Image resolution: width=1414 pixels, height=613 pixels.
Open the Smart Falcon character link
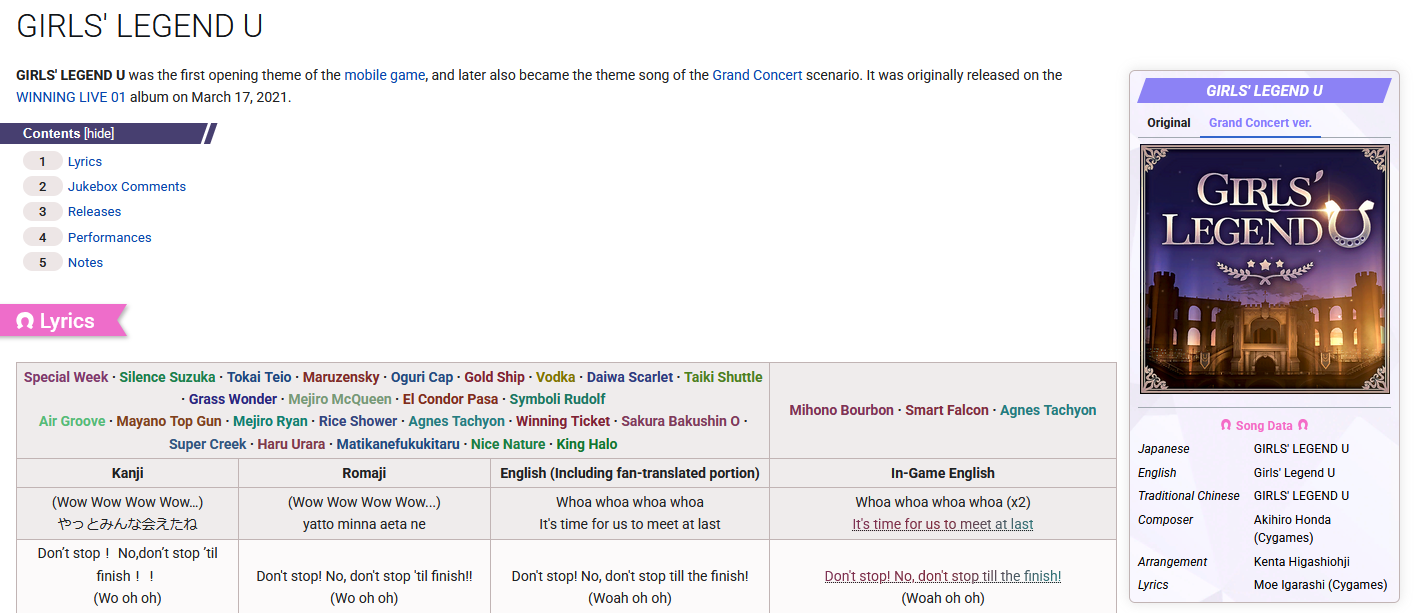947,410
